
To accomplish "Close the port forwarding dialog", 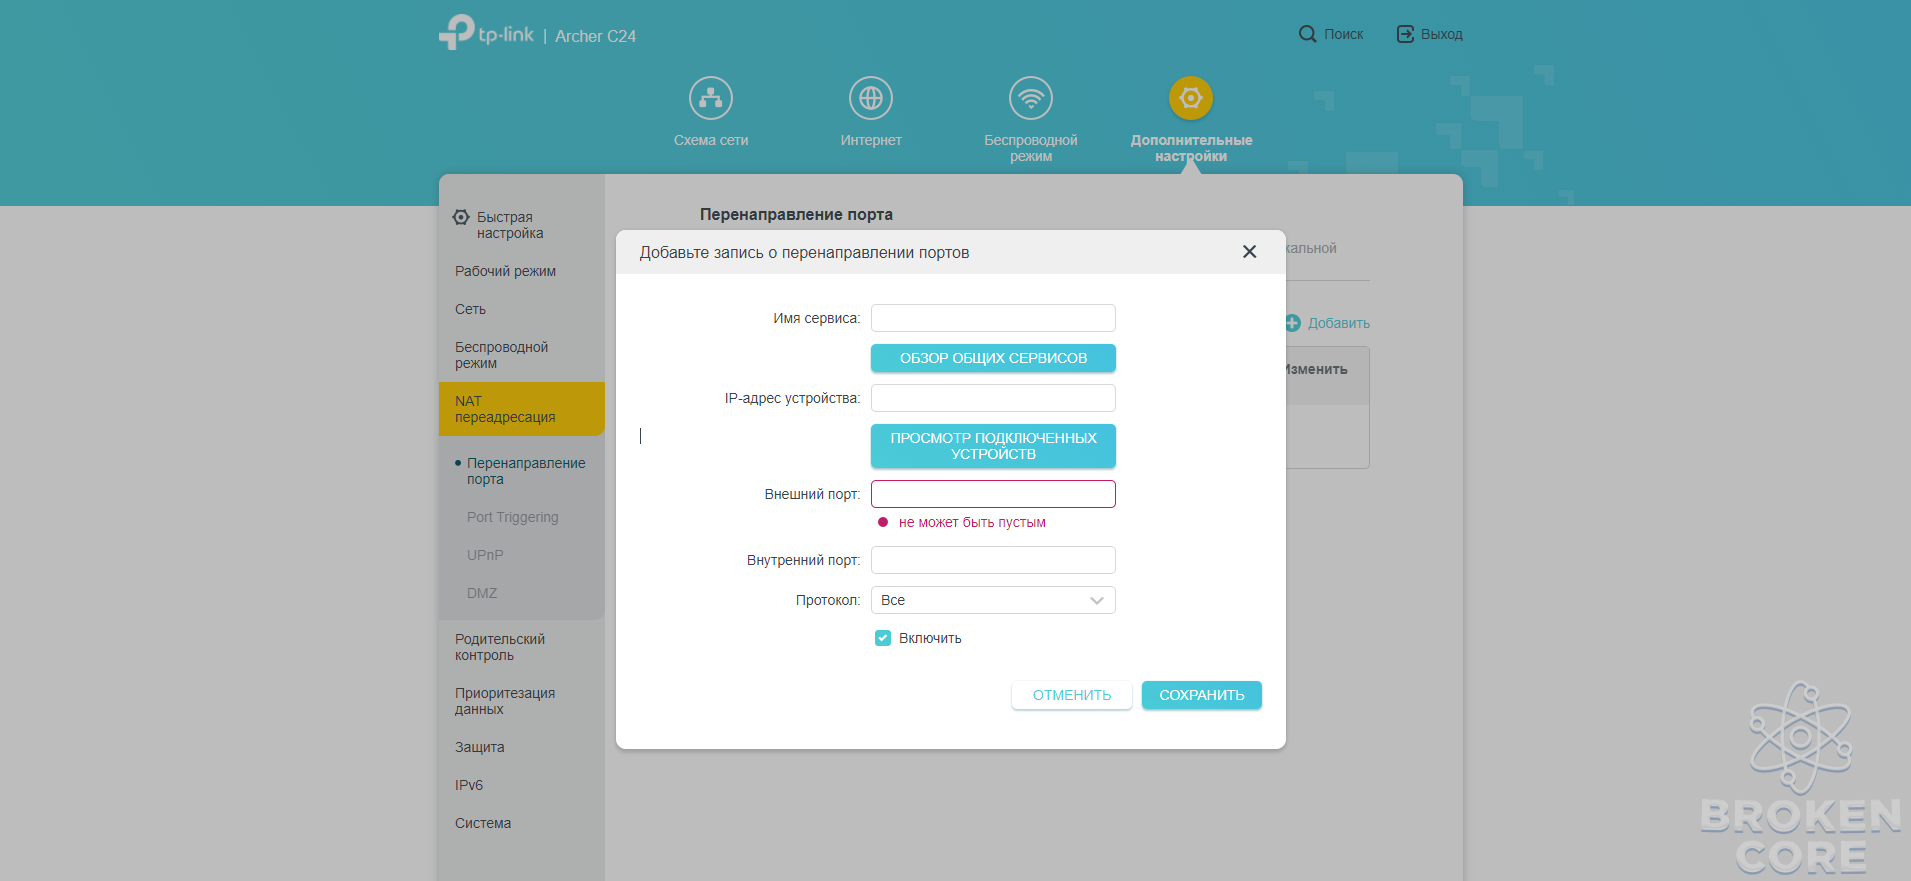I will pyautogui.click(x=1249, y=252).
